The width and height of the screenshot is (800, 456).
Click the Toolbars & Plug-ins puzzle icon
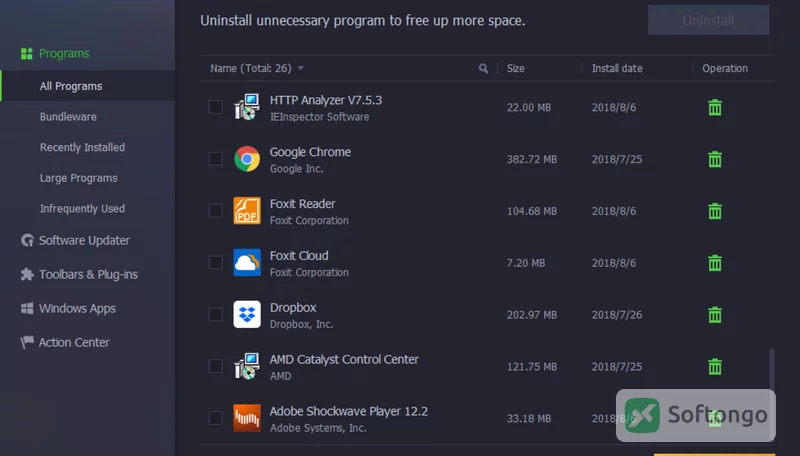pos(27,274)
